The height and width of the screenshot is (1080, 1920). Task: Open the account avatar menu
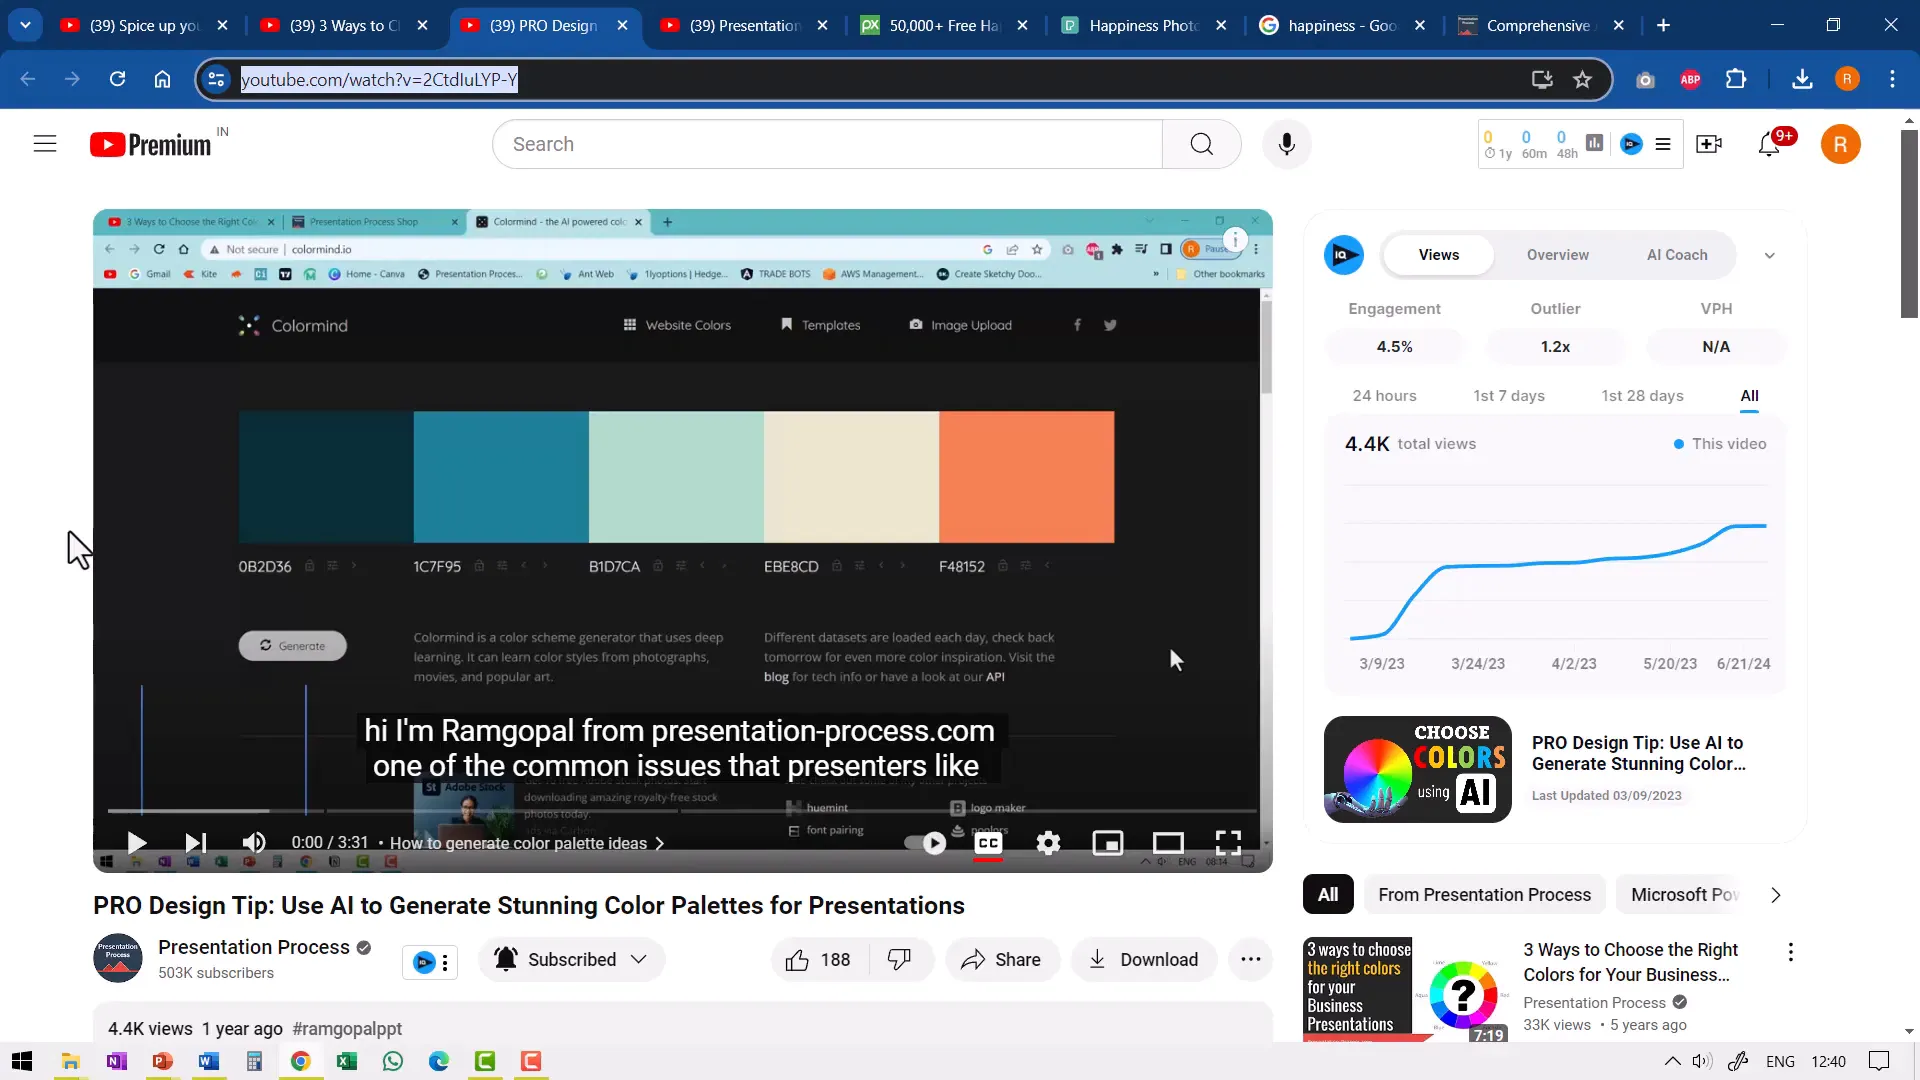tap(1840, 144)
